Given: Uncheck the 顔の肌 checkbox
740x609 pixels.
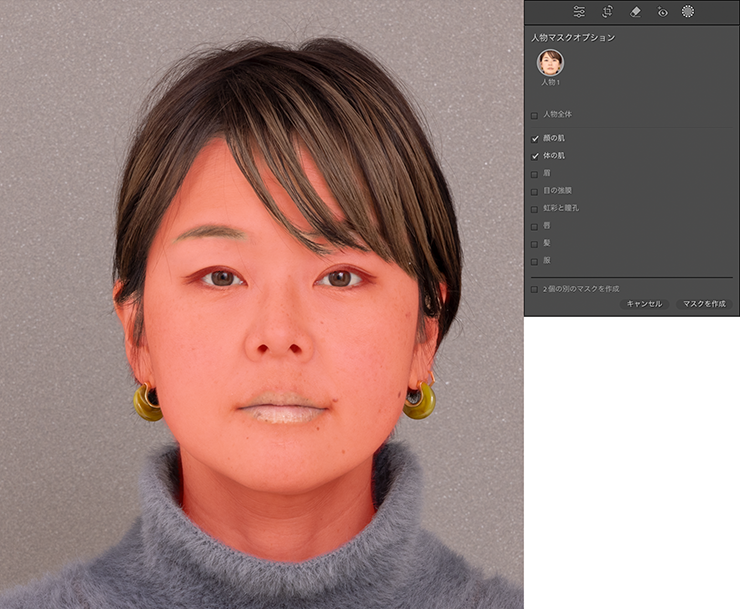Looking at the screenshot, I should click(535, 138).
